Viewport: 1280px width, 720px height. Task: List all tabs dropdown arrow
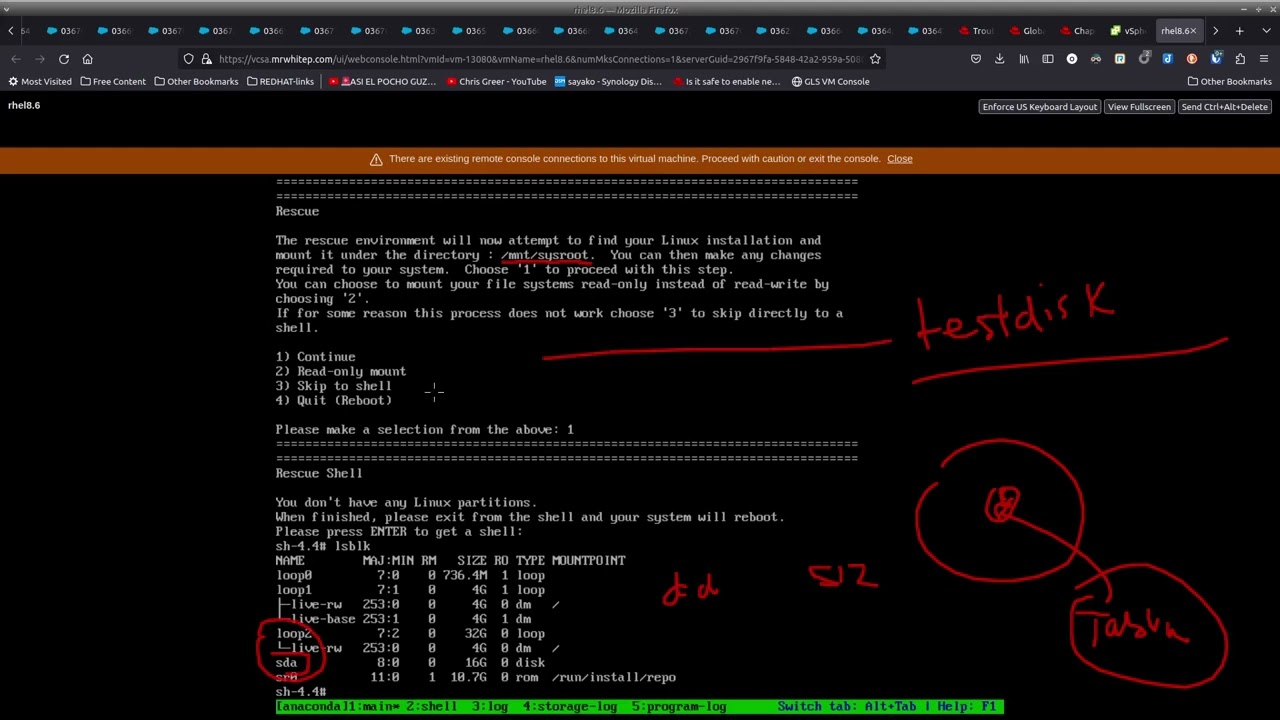coord(1264,31)
